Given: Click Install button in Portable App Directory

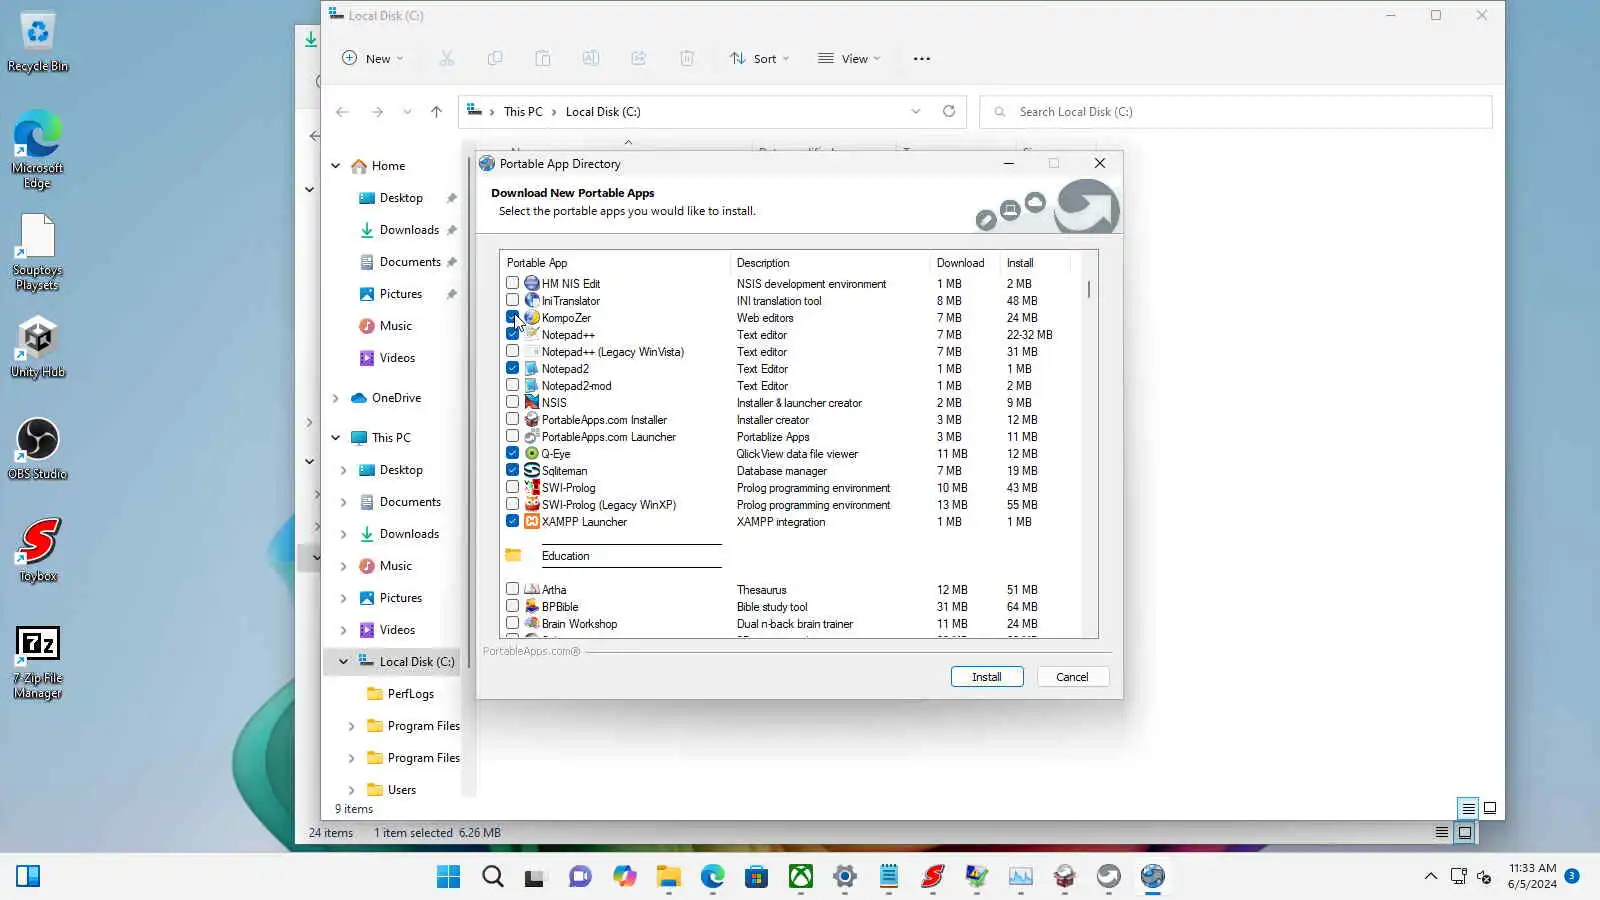Looking at the screenshot, I should [x=987, y=677].
